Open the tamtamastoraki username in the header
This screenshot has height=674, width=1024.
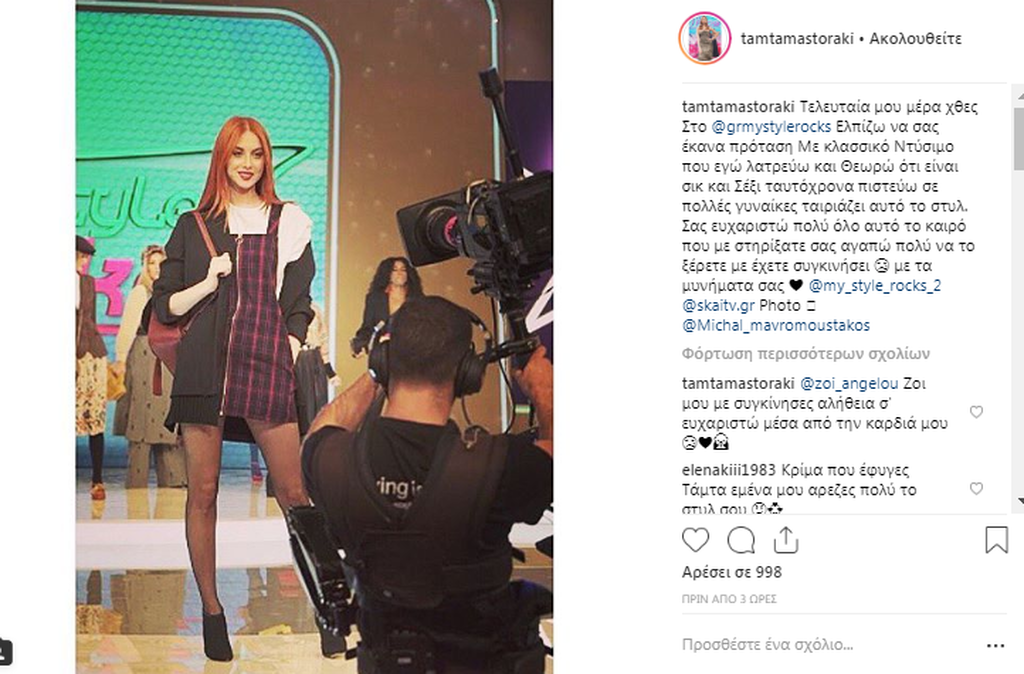[x=797, y=39]
